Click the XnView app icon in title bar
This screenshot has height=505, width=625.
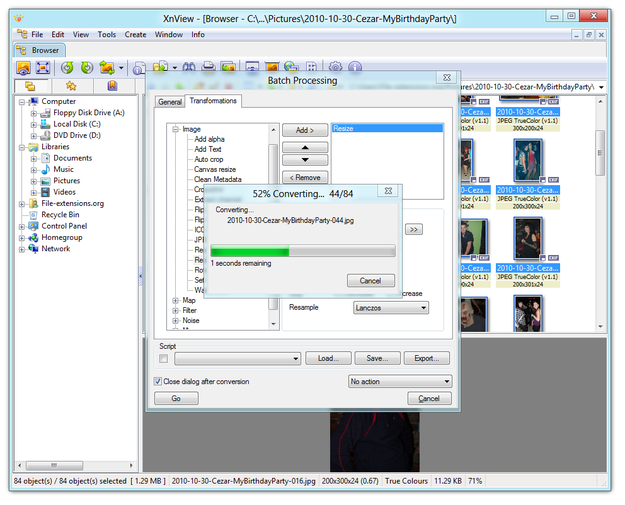[x=19, y=18]
